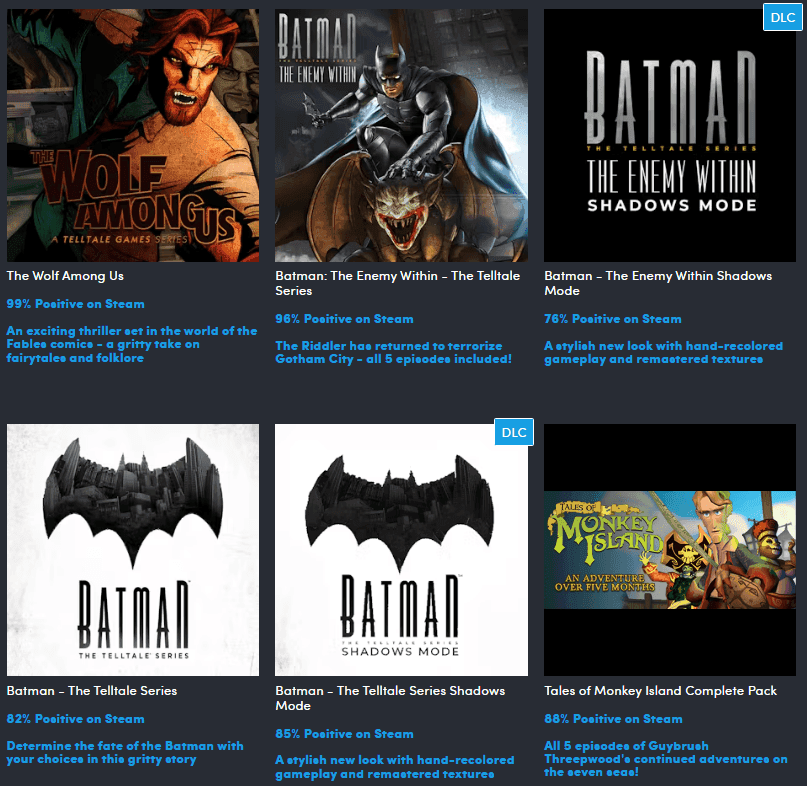Open Batman: The Enemy Within cover image
Viewport: 807px width, 786px height.
click(401, 135)
